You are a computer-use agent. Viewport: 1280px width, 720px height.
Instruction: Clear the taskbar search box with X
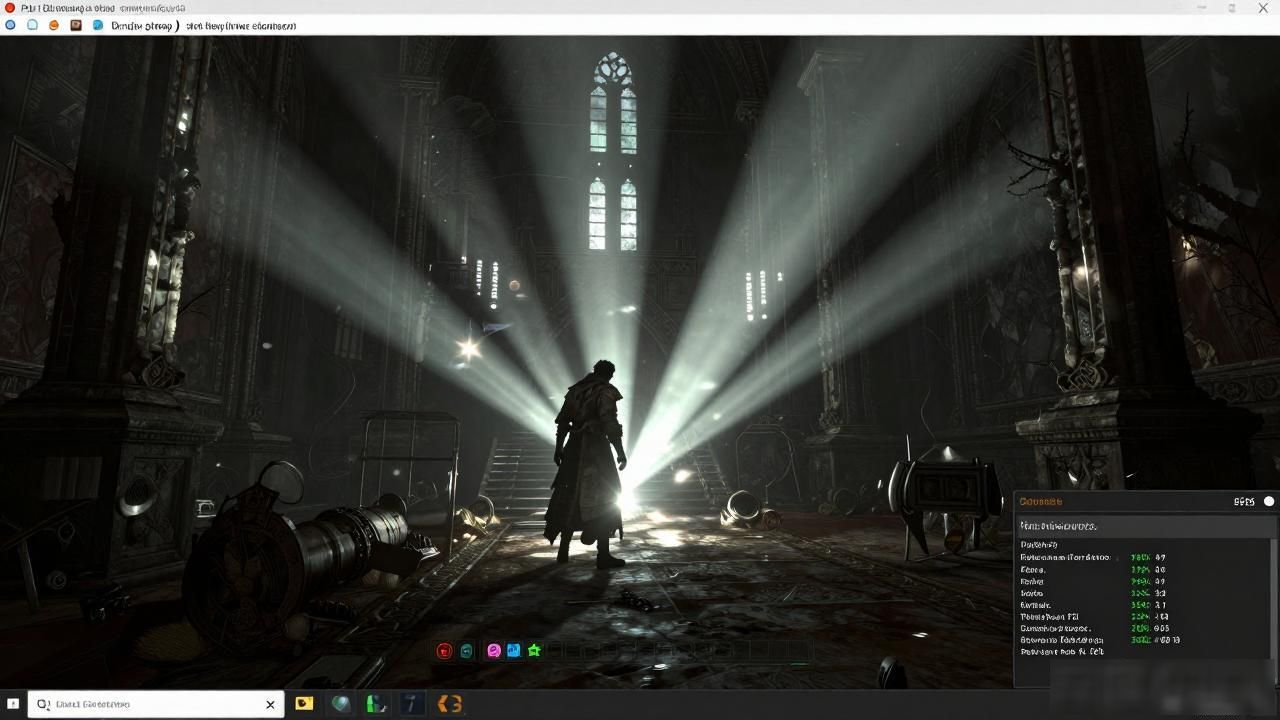(x=270, y=705)
